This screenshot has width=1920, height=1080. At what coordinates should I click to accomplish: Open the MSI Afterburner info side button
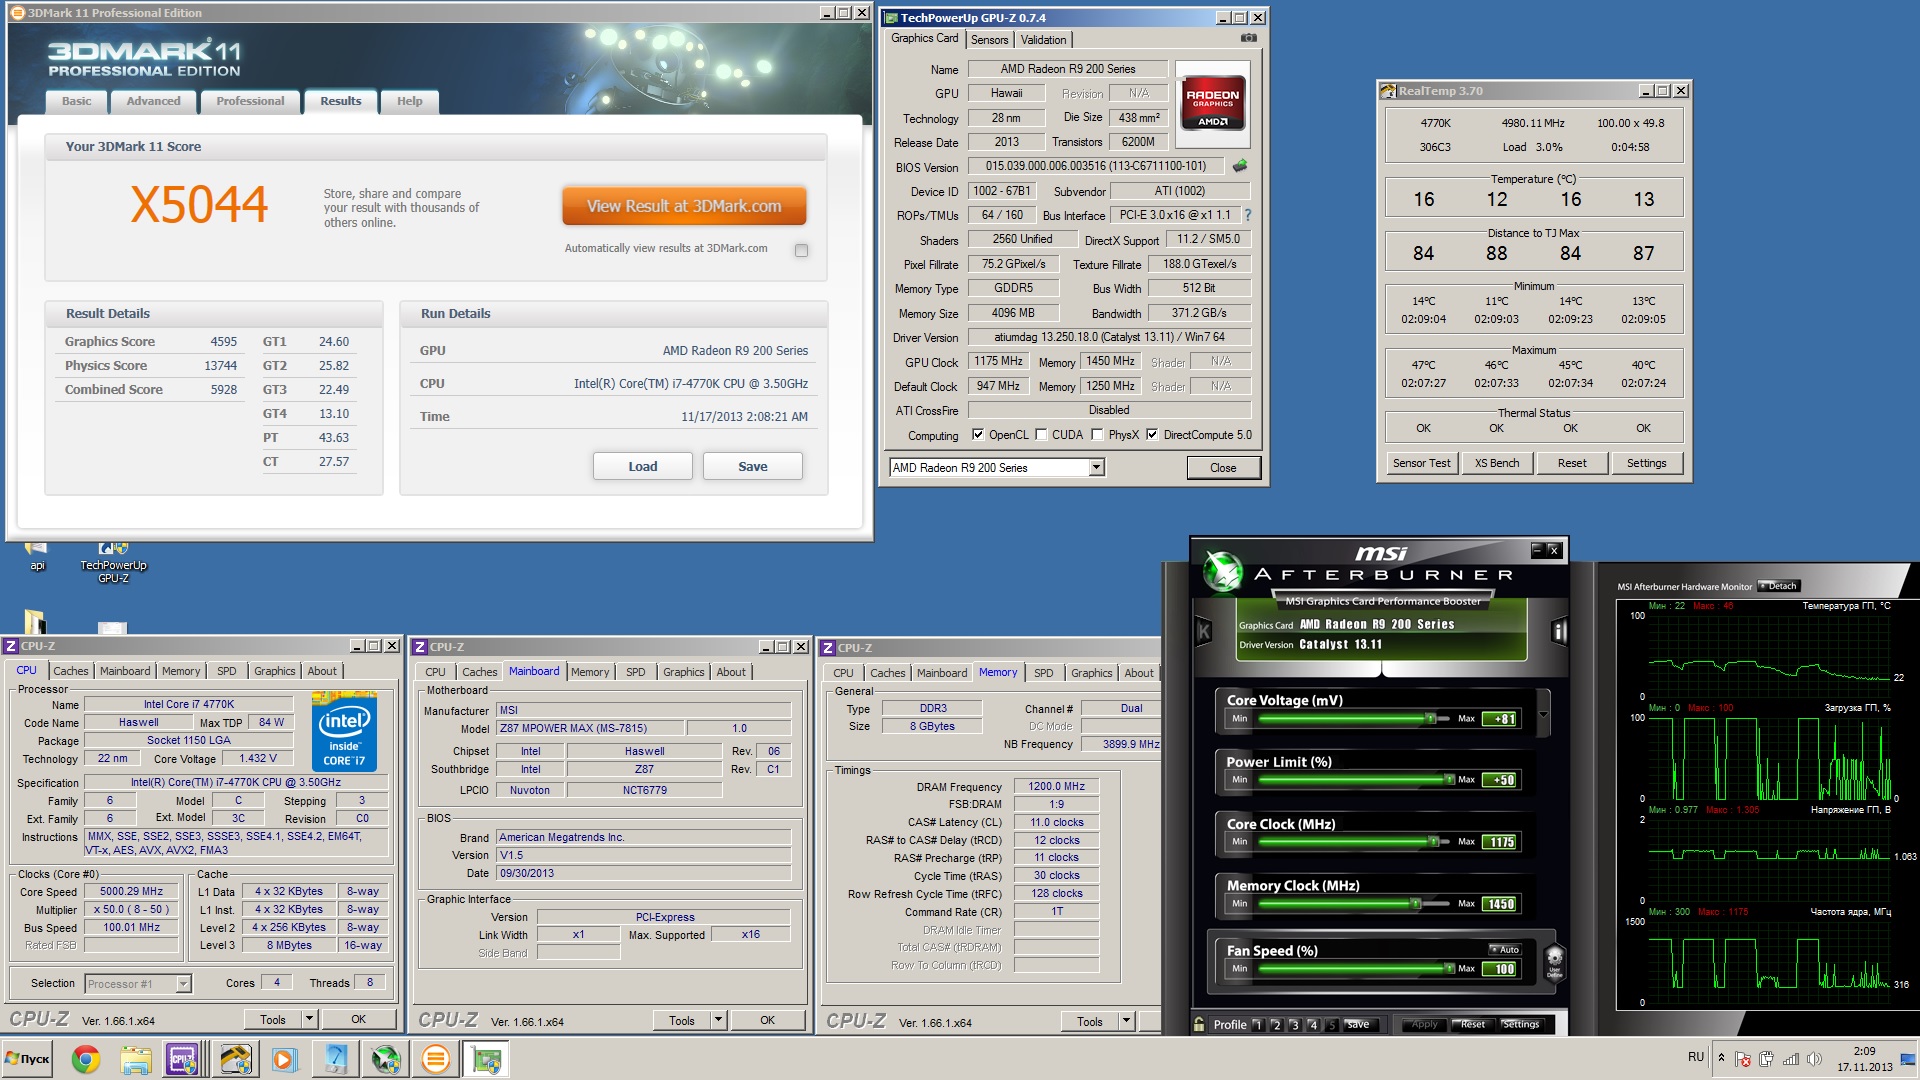click(1558, 631)
